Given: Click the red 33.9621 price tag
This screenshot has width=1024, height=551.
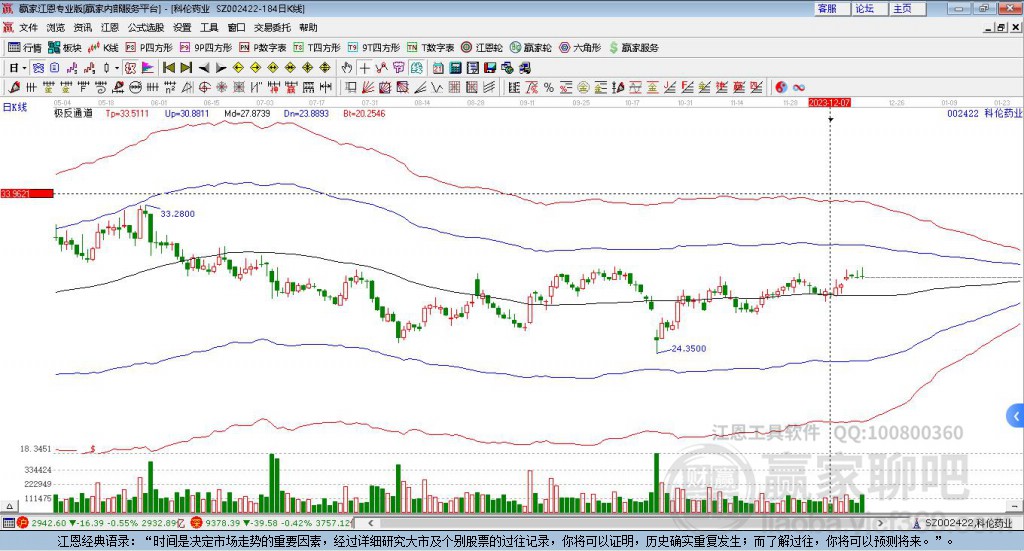Looking at the screenshot, I should (27, 193).
